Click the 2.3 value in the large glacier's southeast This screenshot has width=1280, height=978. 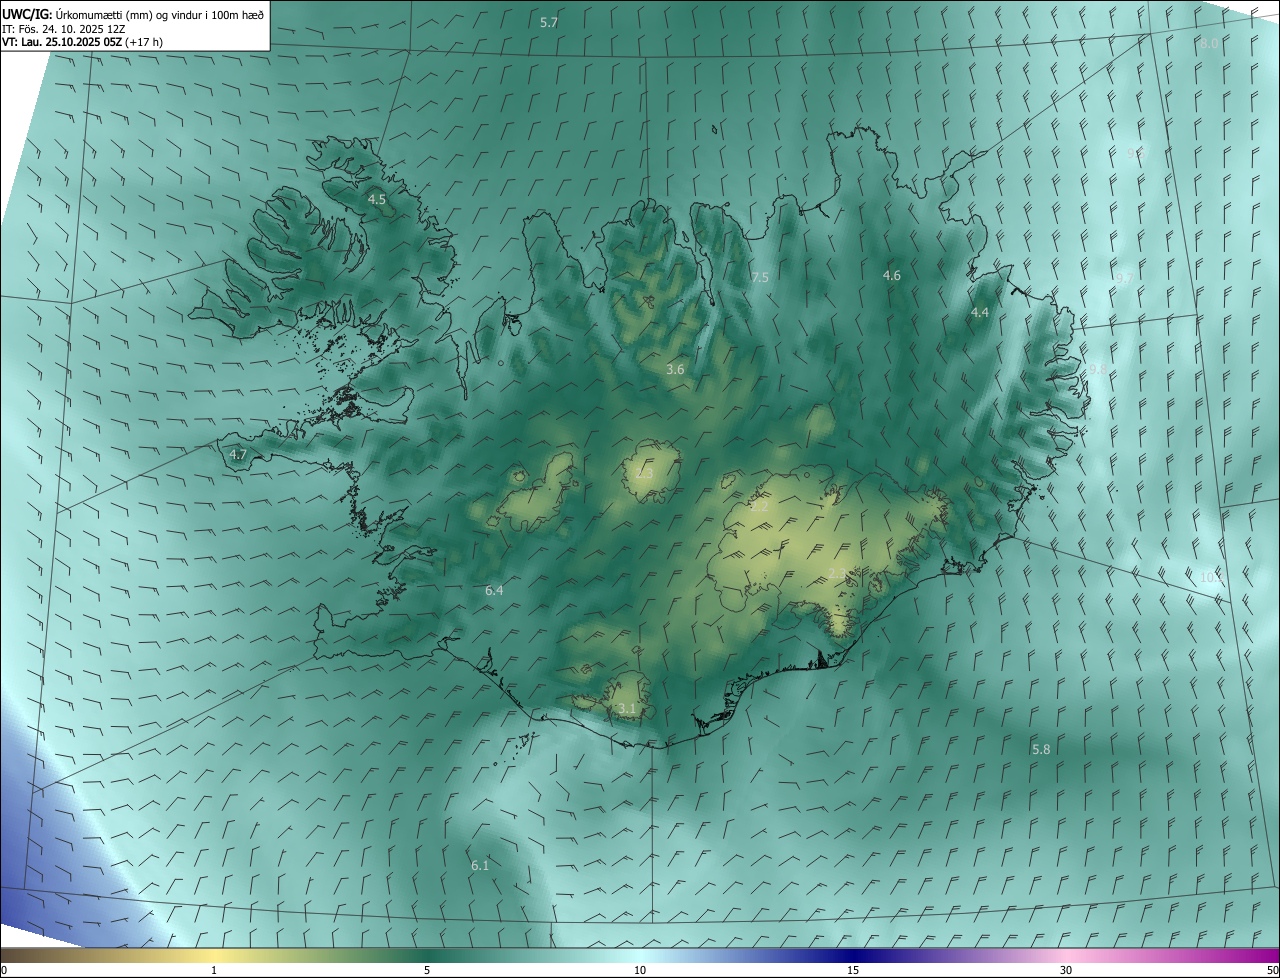(838, 573)
